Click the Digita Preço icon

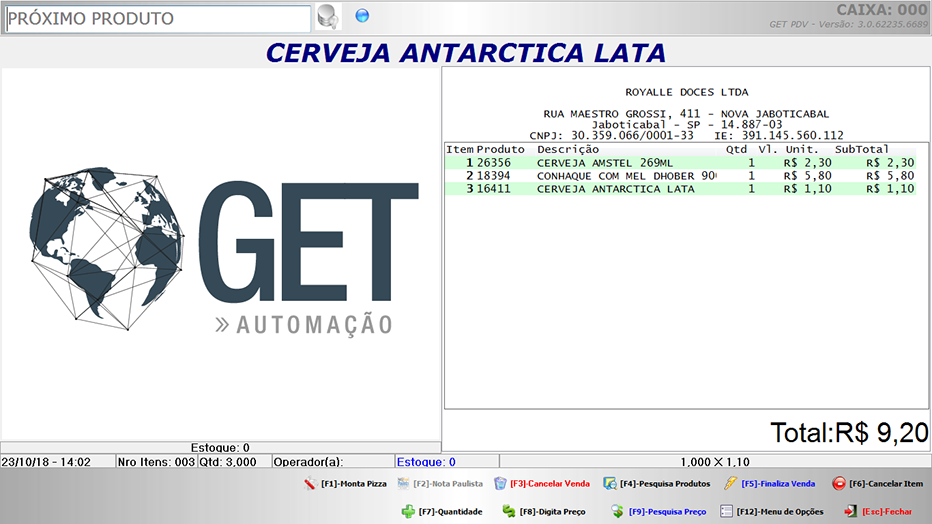pos(509,511)
